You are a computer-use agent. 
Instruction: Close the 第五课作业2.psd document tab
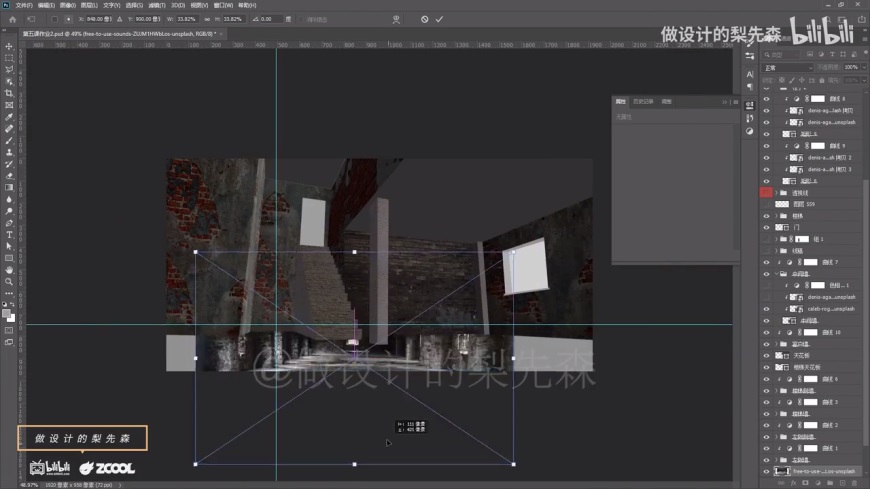(221, 34)
